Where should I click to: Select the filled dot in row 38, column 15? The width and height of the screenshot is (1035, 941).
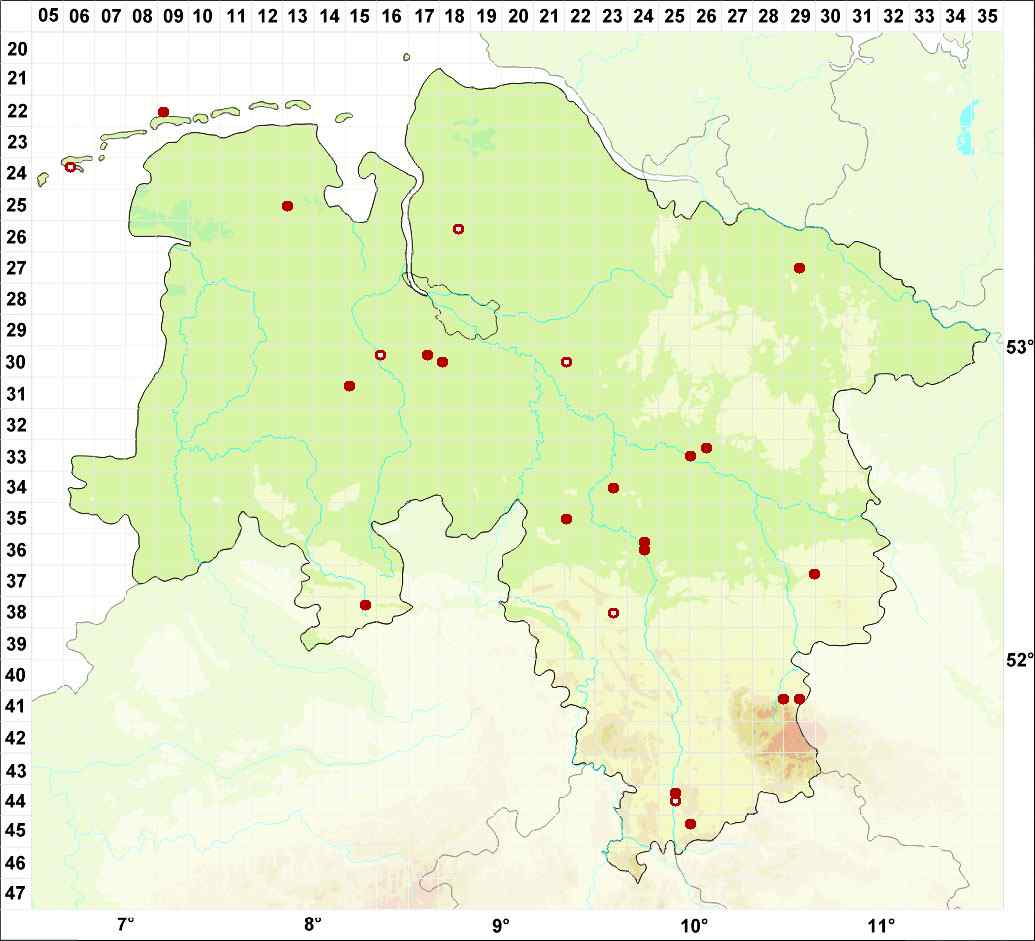(x=365, y=605)
